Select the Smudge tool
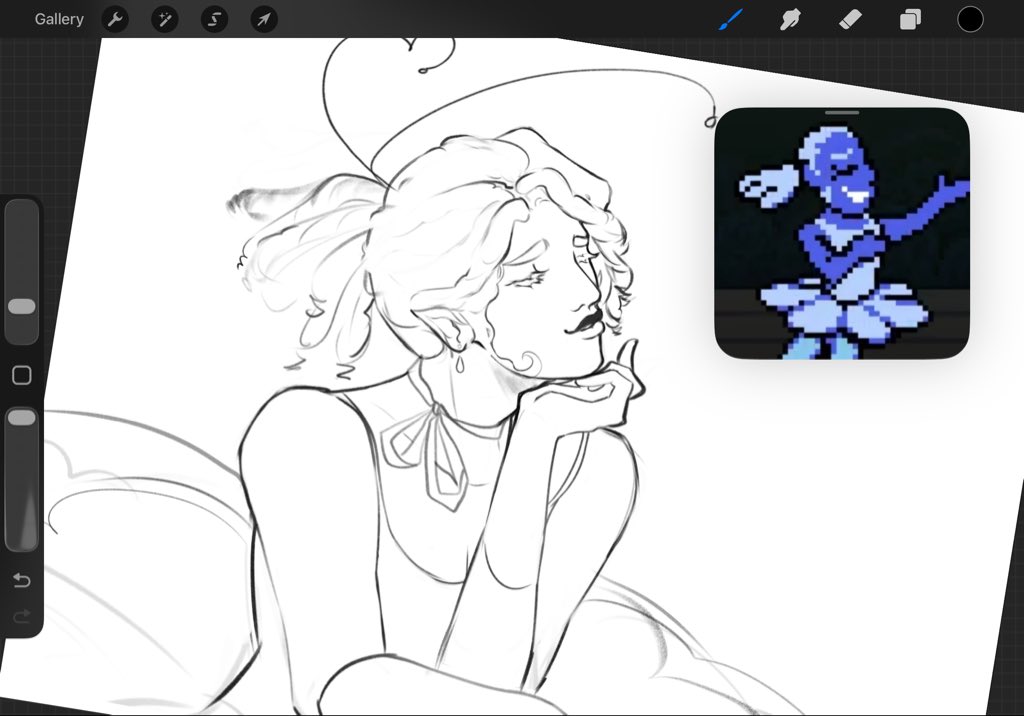 790,20
